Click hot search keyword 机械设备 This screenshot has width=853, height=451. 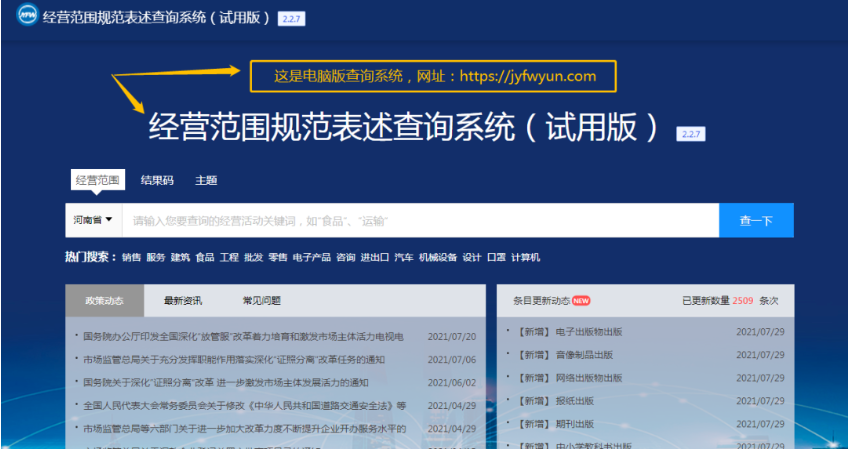pyautogui.click(x=437, y=258)
